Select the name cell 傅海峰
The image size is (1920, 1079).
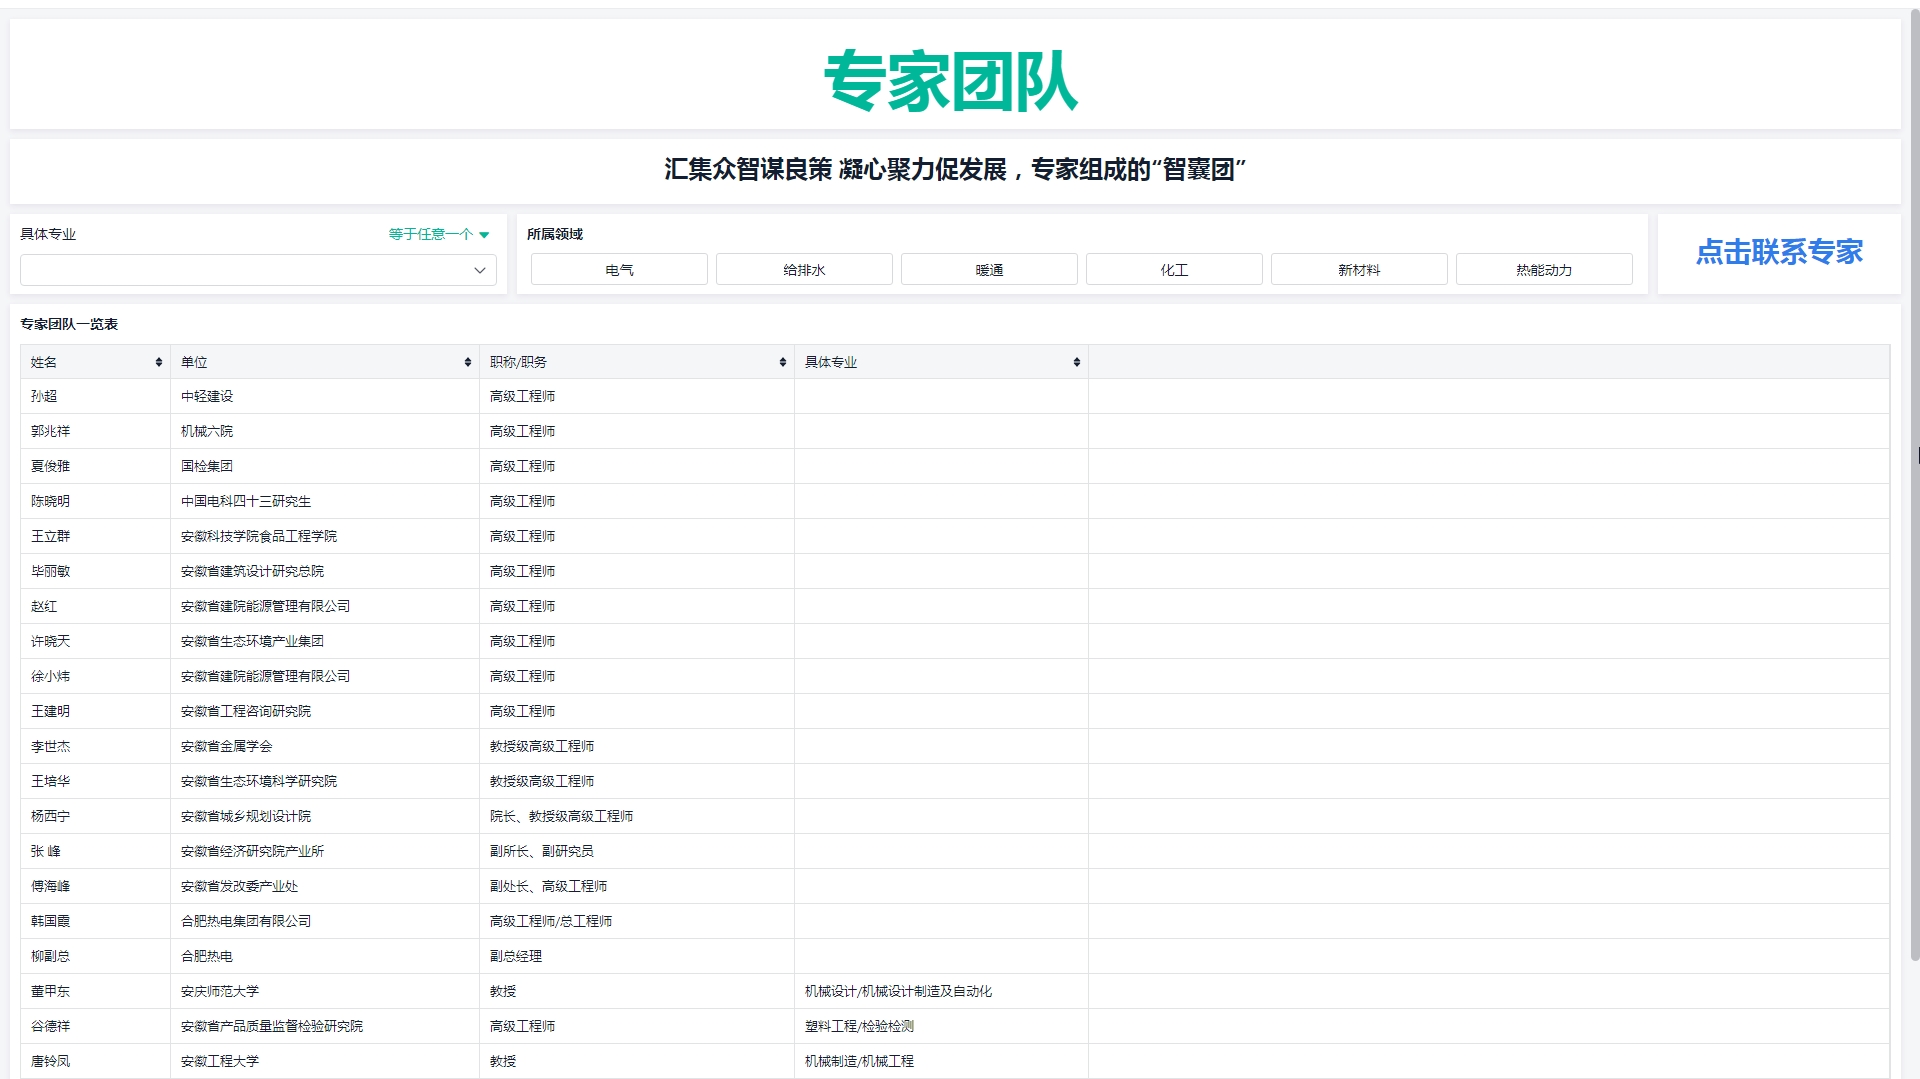pos(95,886)
